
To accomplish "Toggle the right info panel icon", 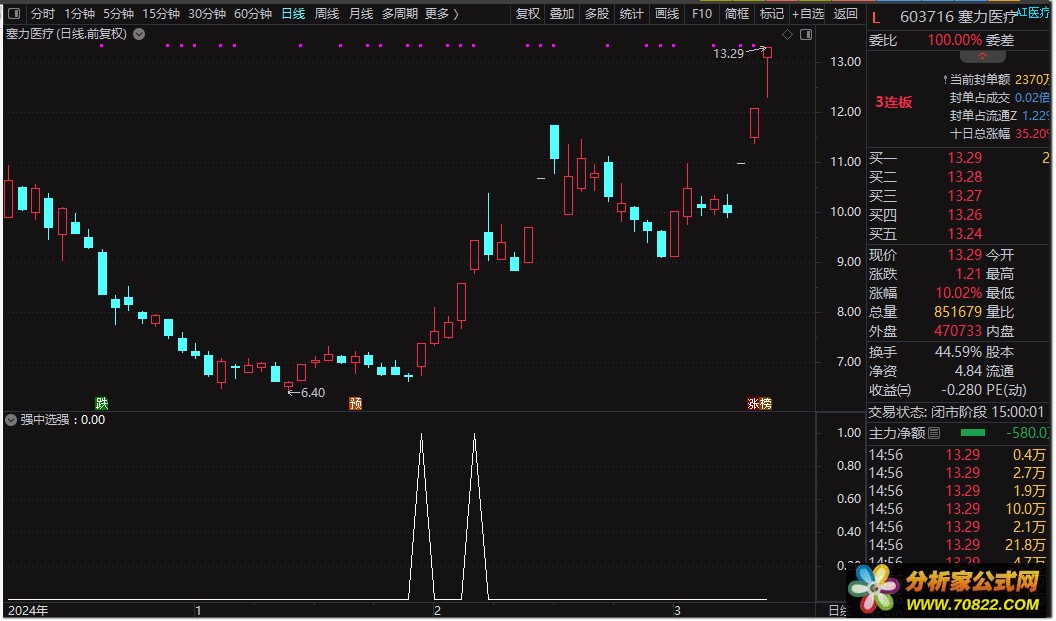I will coord(805,34).
